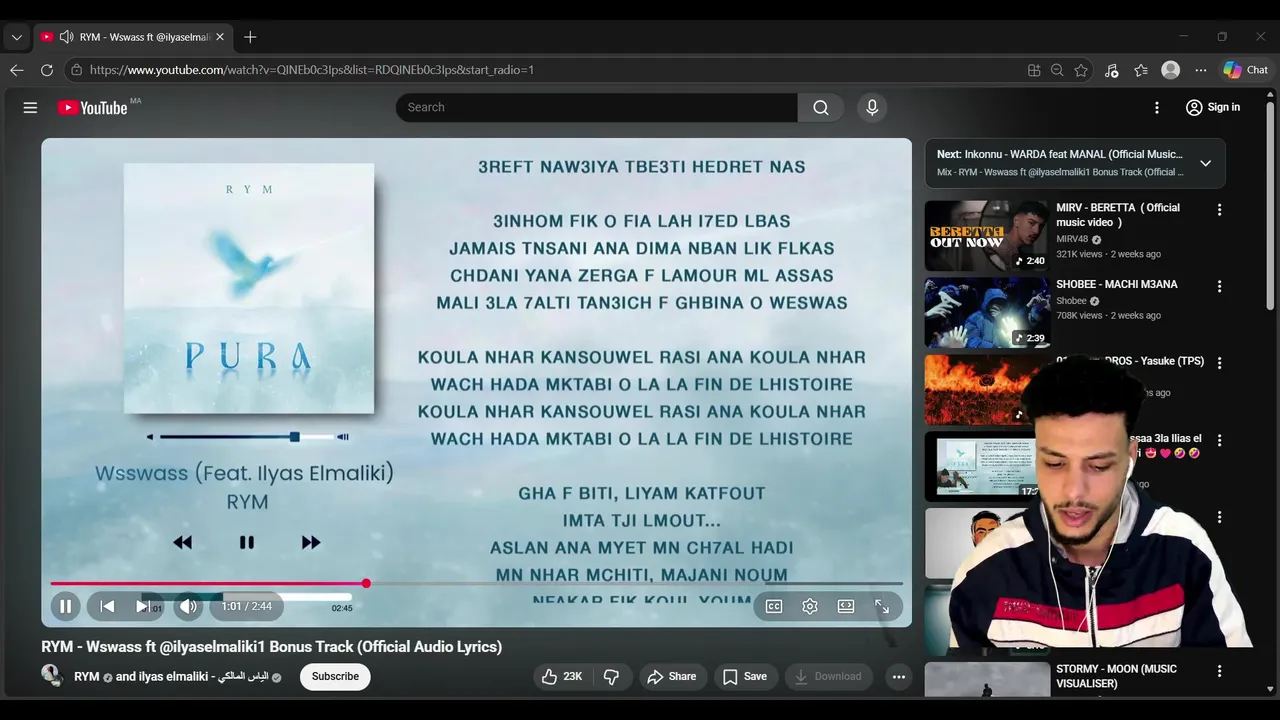
Task: Open the zoom control in the address bar
Action: coord(1057,70)
